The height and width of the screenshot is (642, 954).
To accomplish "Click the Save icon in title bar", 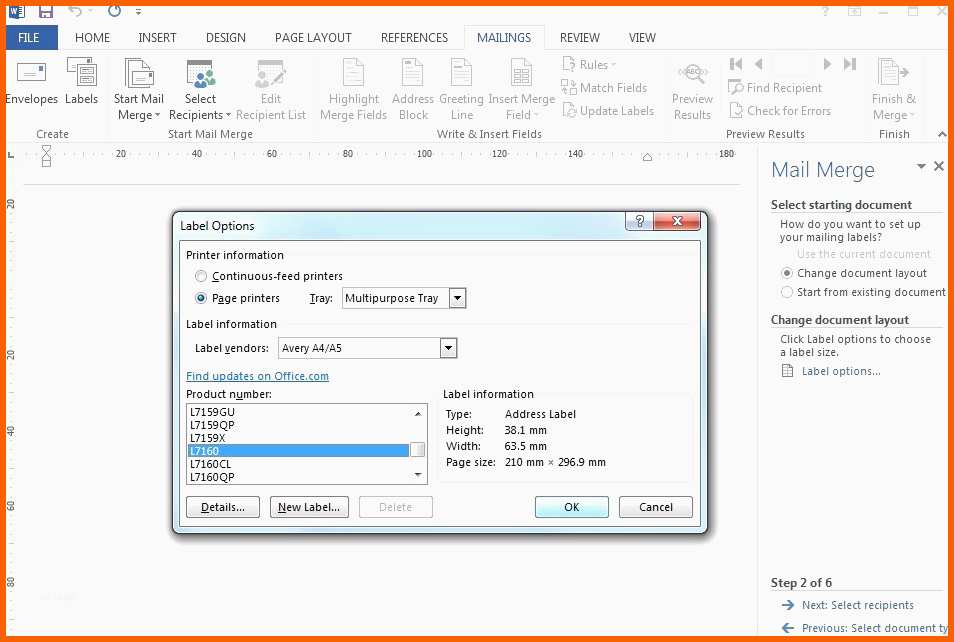I will (46, 11).
